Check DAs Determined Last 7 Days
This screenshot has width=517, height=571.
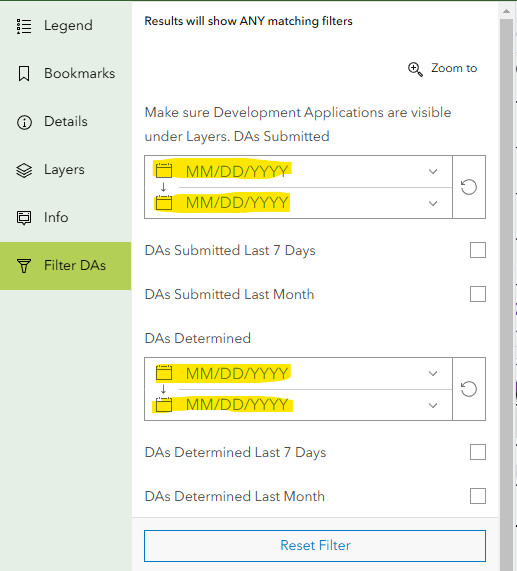[478, 452]
